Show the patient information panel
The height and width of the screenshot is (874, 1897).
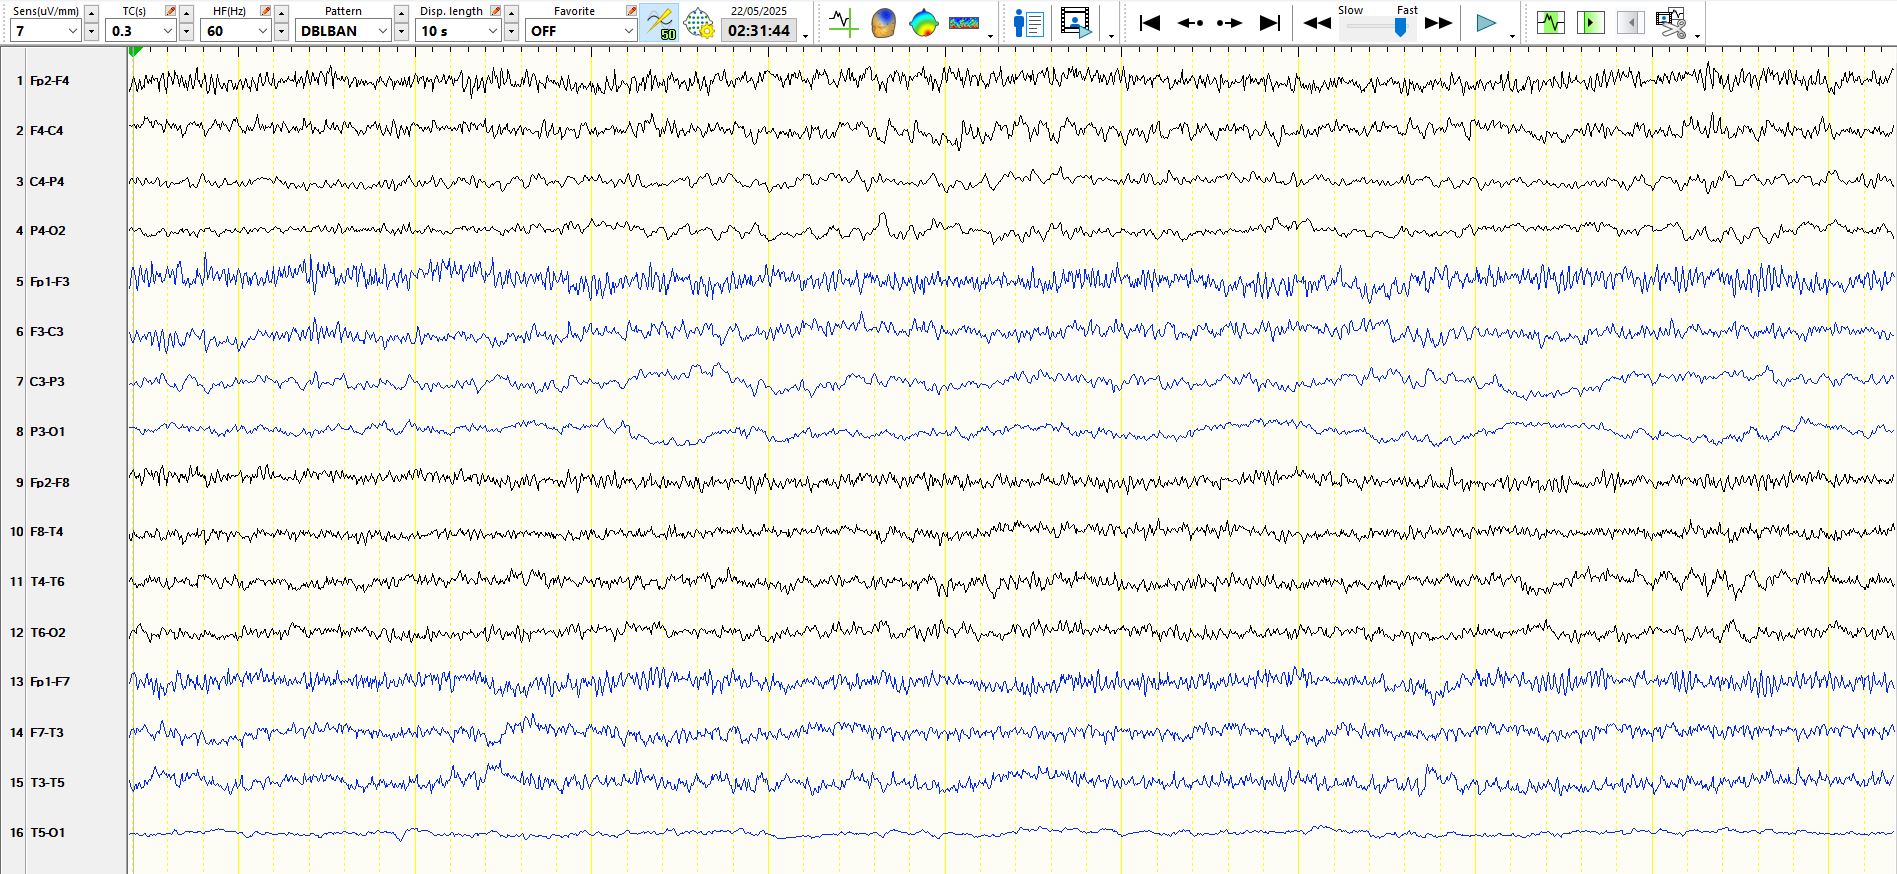pos(1028,22)
